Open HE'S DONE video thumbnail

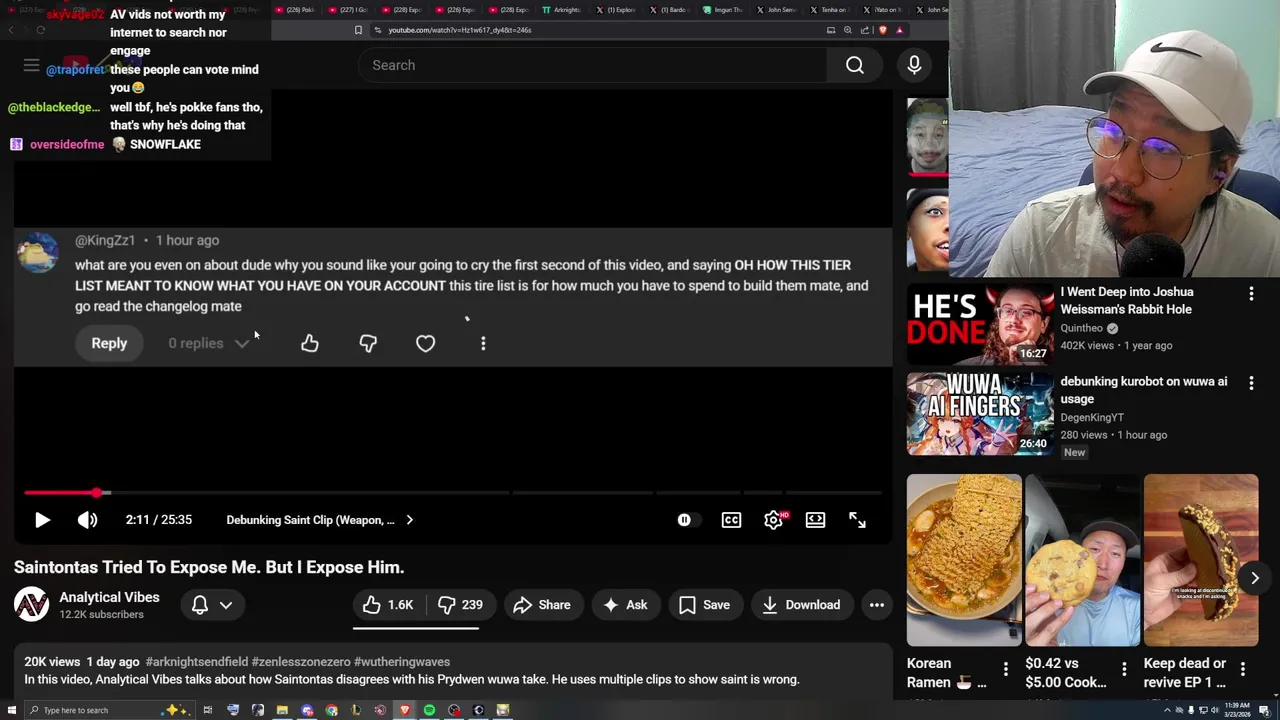(x=980, y=324)
